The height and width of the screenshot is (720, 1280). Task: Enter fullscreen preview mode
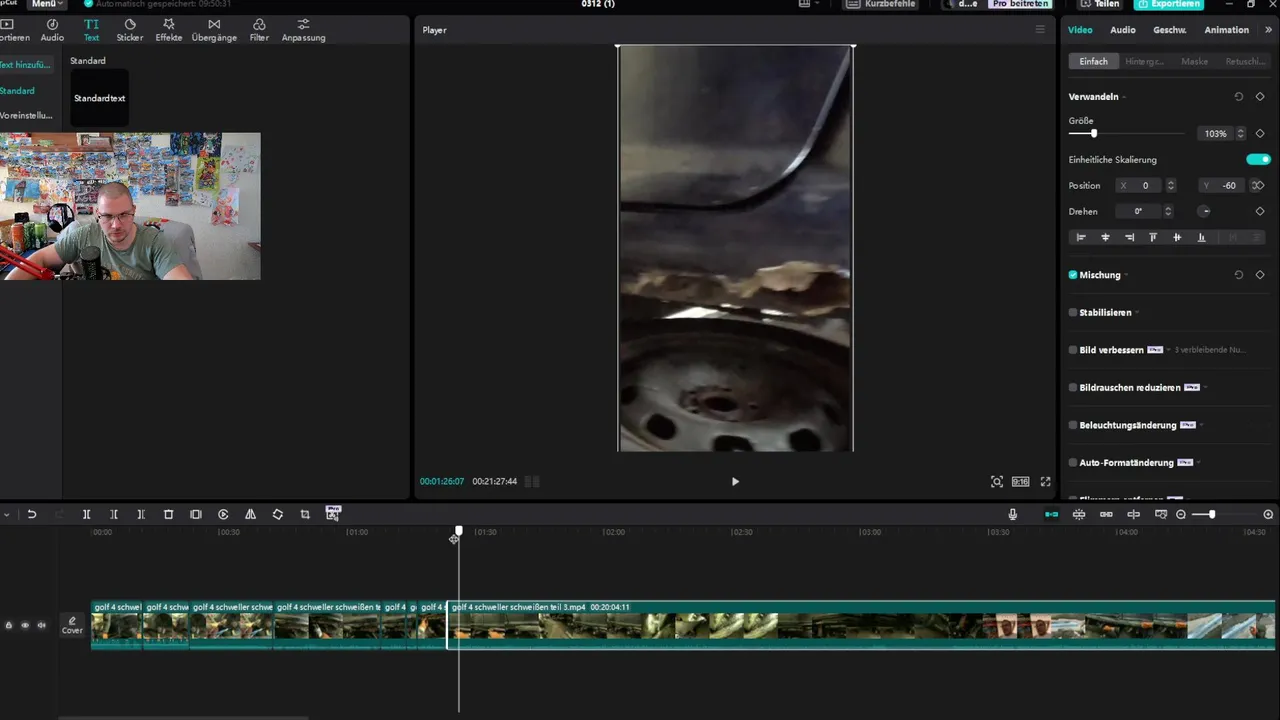(x=1045, y=481)
